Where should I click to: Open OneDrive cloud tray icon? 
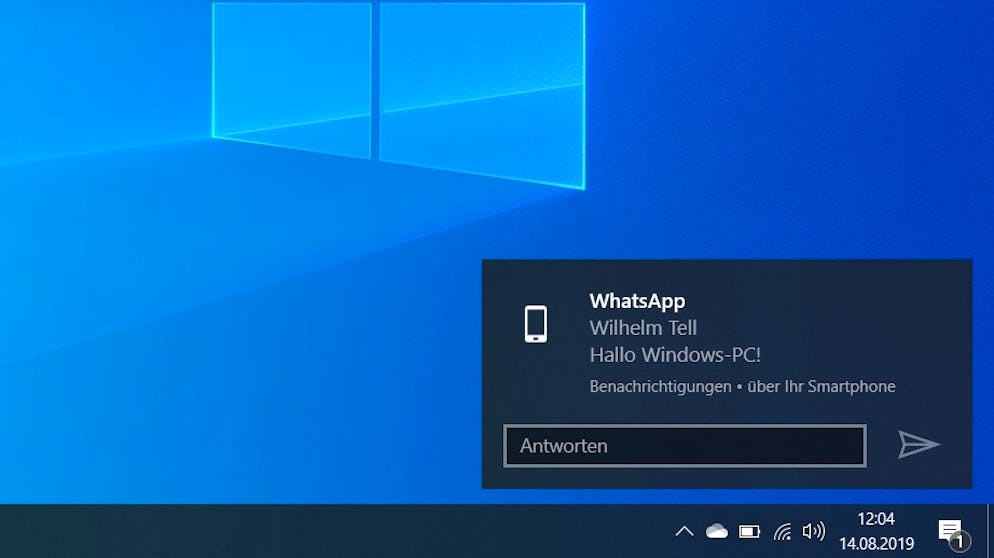(717, 531)
